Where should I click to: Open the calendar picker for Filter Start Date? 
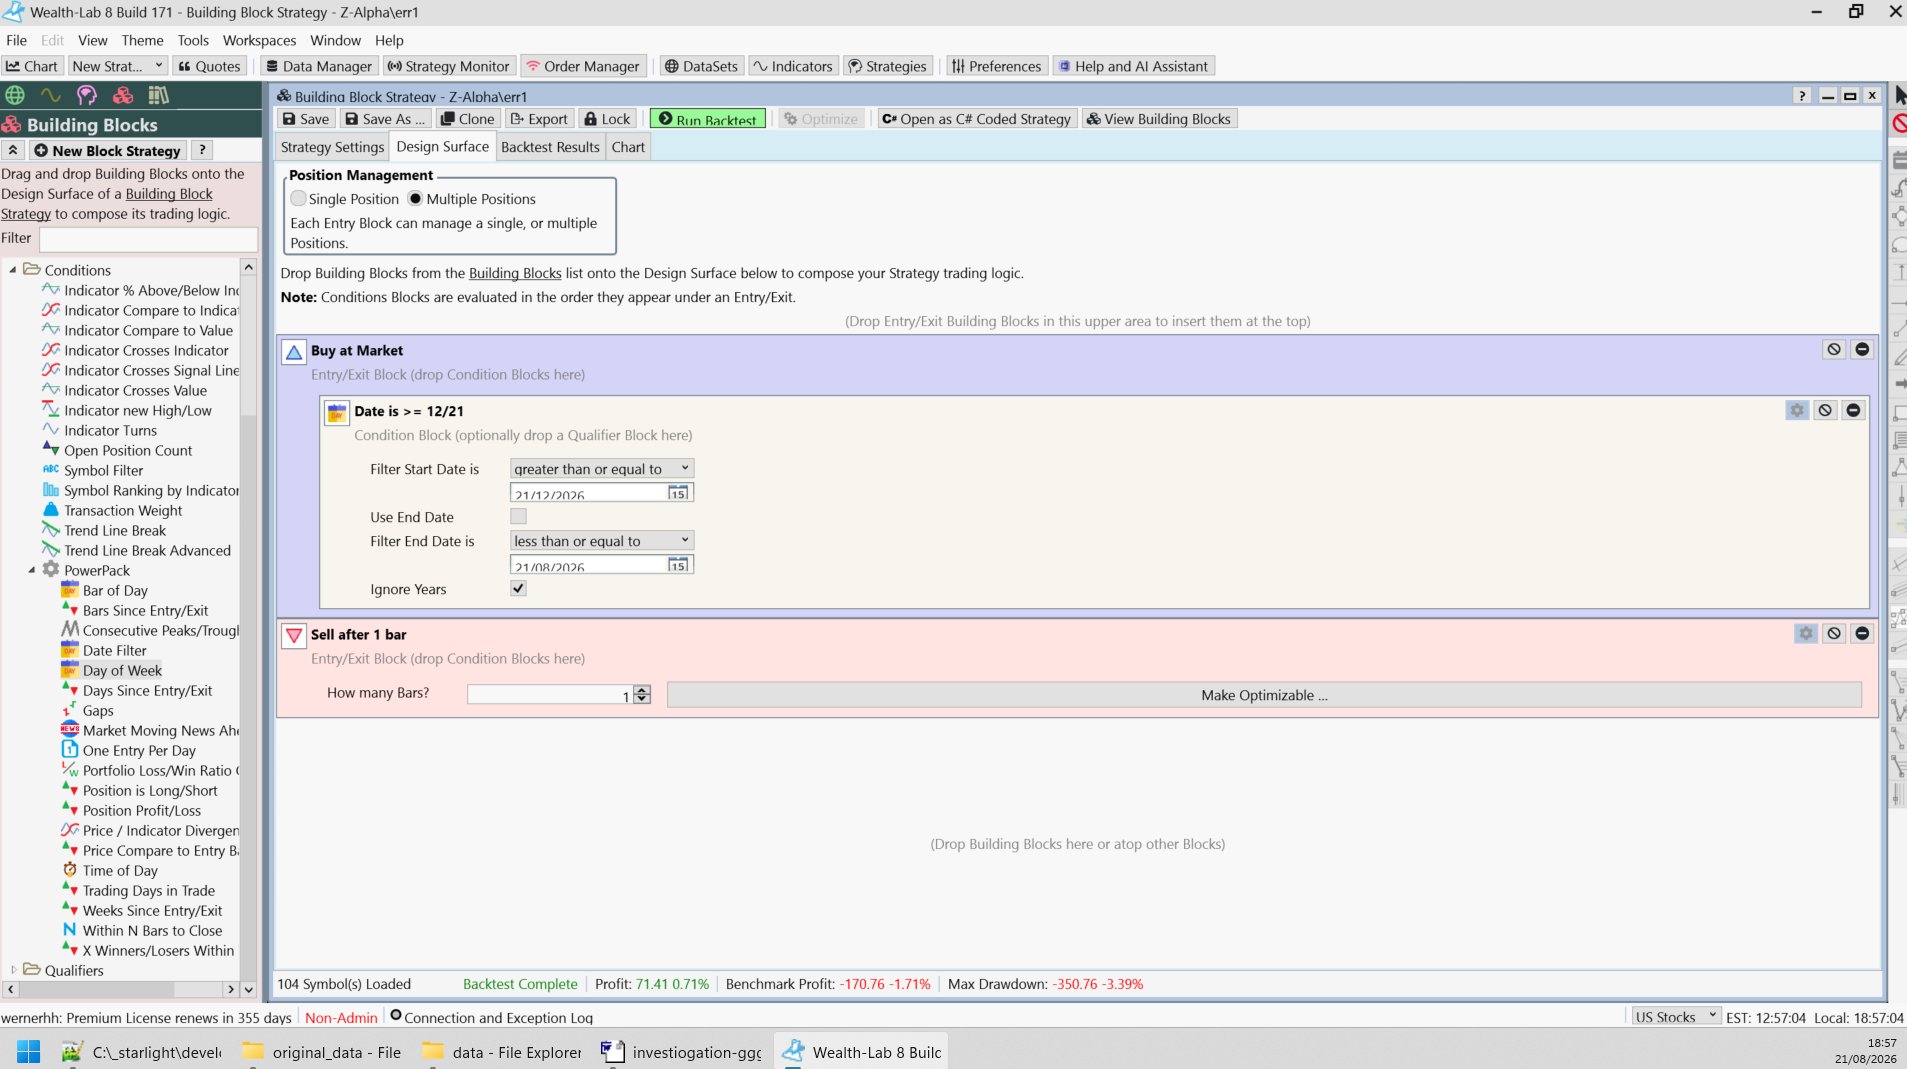coord(678,493)
